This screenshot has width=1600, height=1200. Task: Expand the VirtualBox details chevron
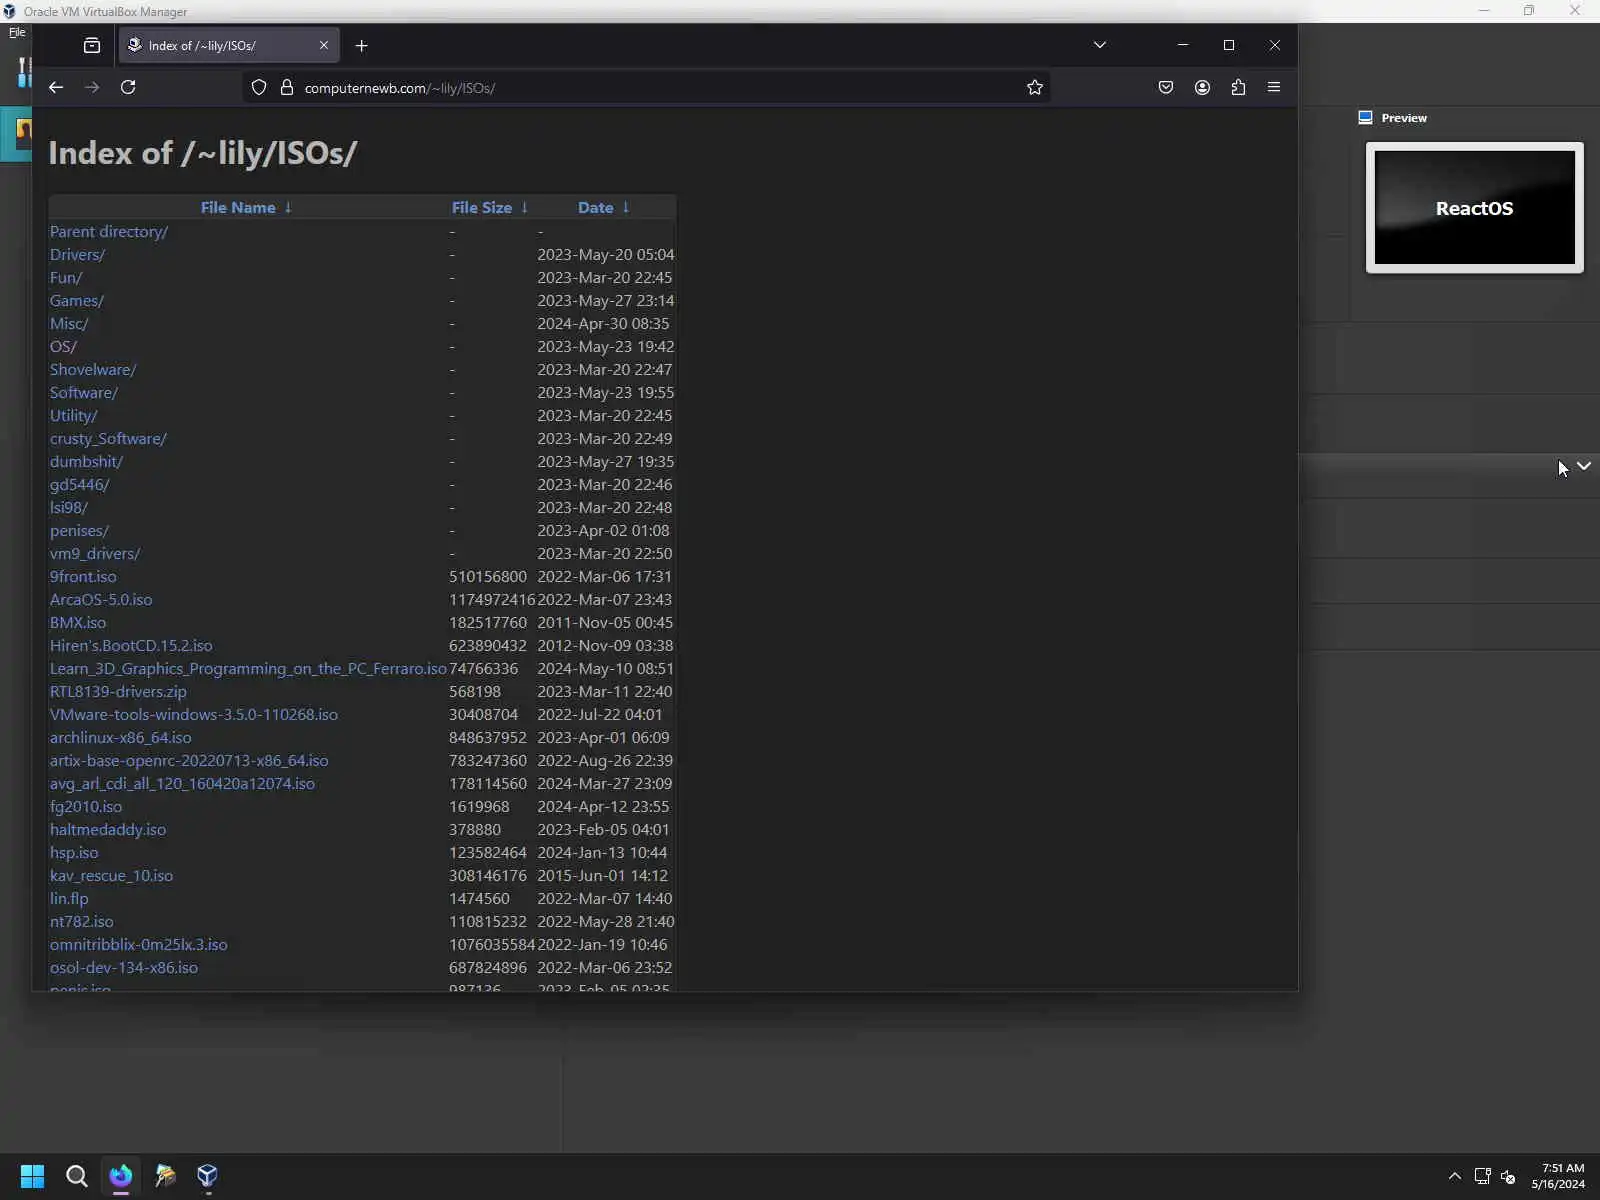(1584, 466)
